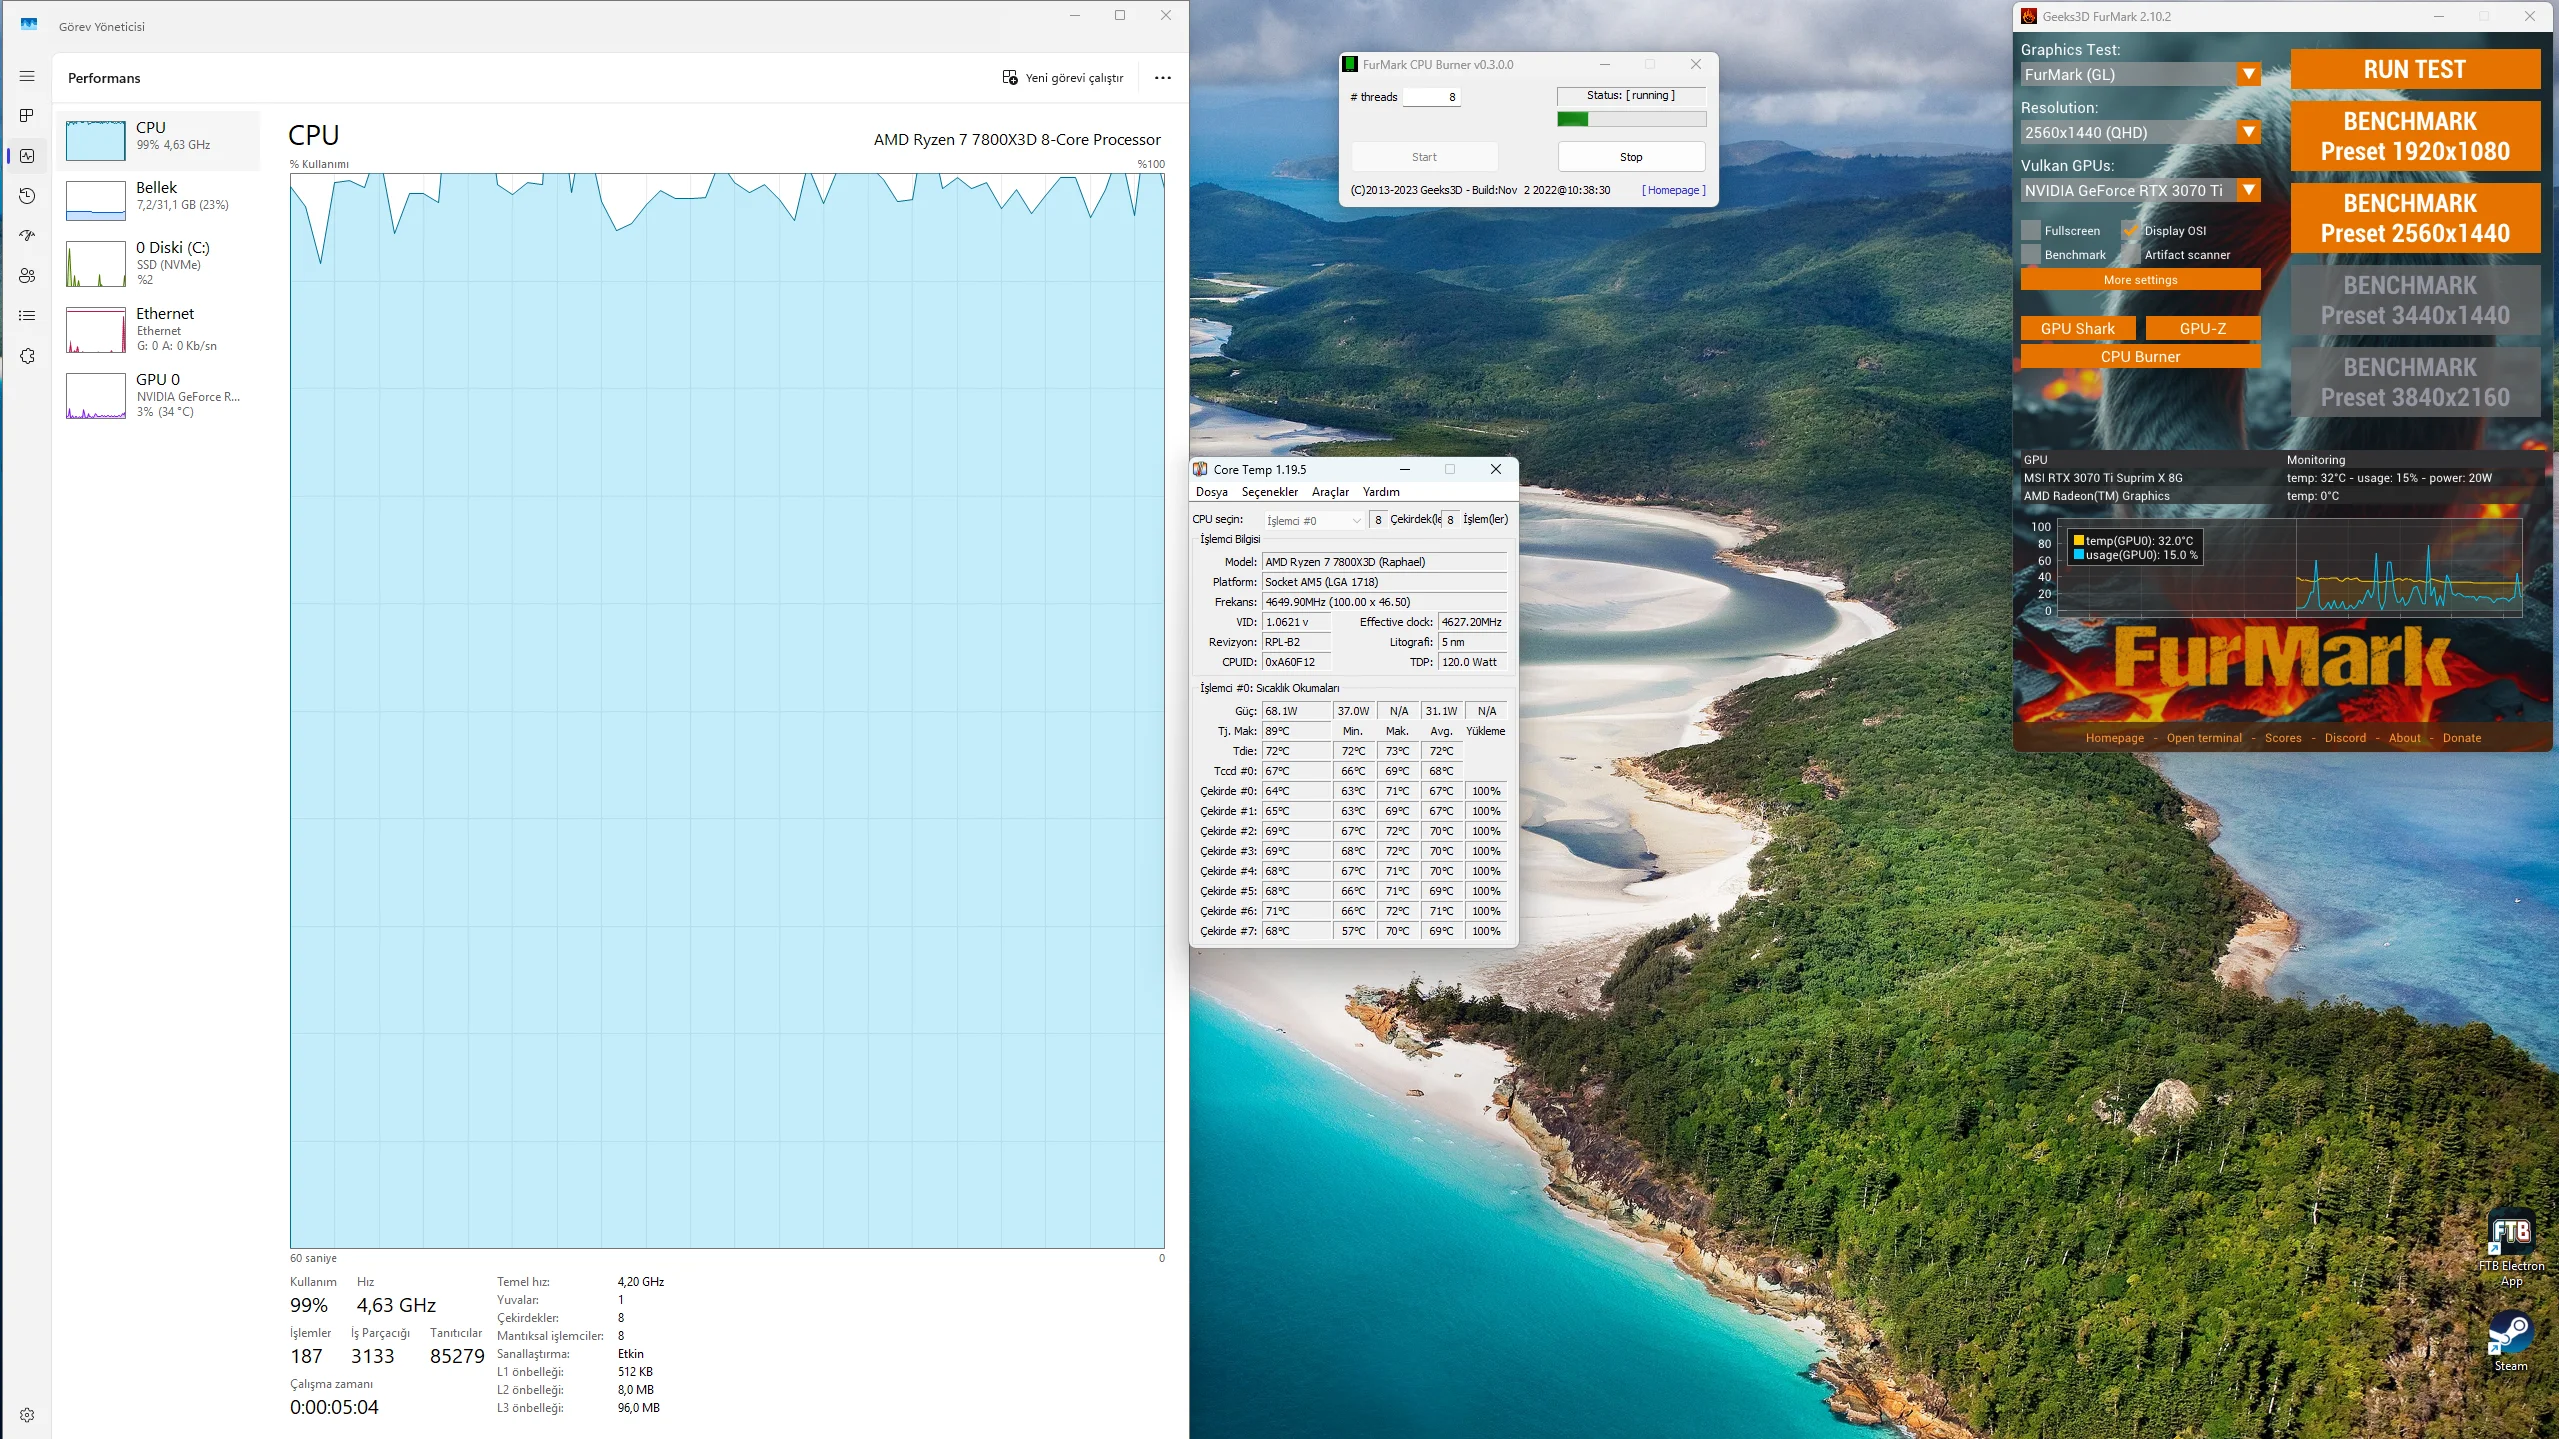Open Startup apps page icon
The width and height of the screenshot is (2559, 1439).
27,236
